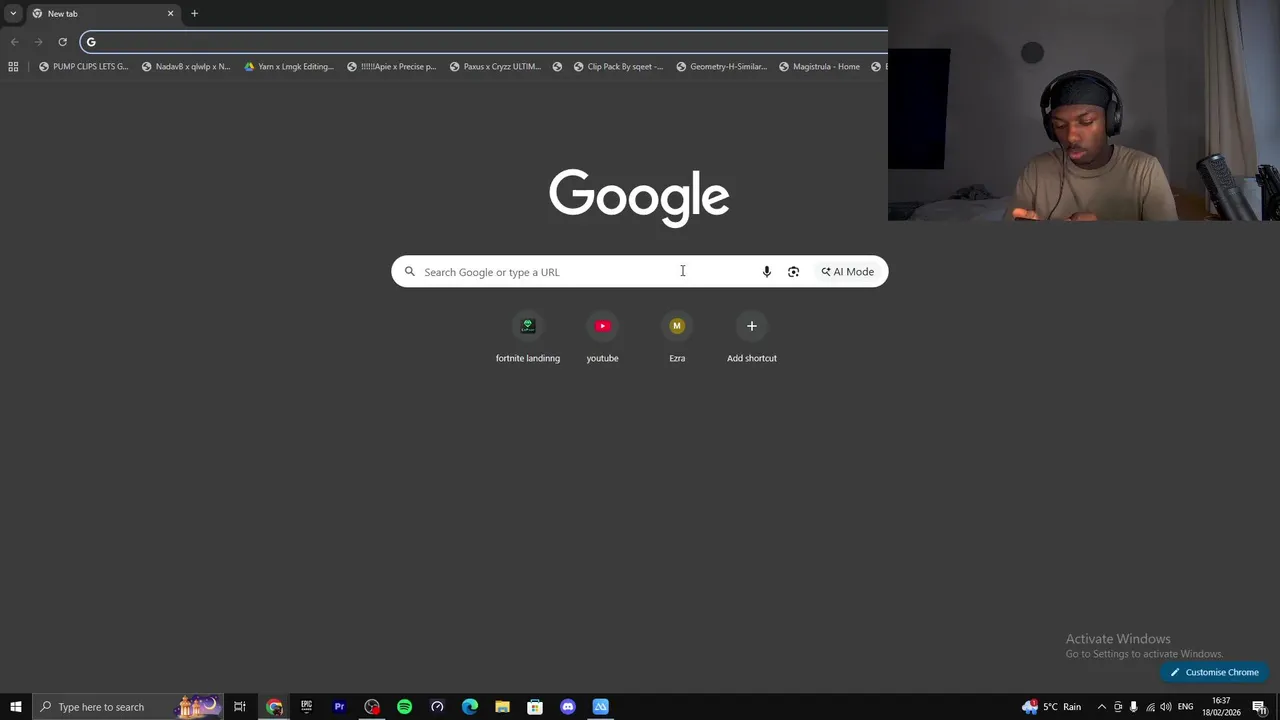
Task: Click the magnifier icon in the search box
Action: tap(409, 272)
